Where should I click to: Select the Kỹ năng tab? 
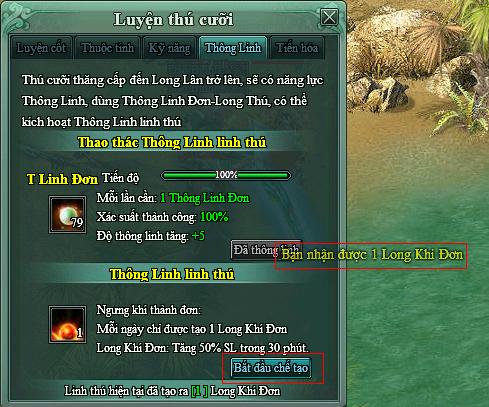click(x=169, y=48)
